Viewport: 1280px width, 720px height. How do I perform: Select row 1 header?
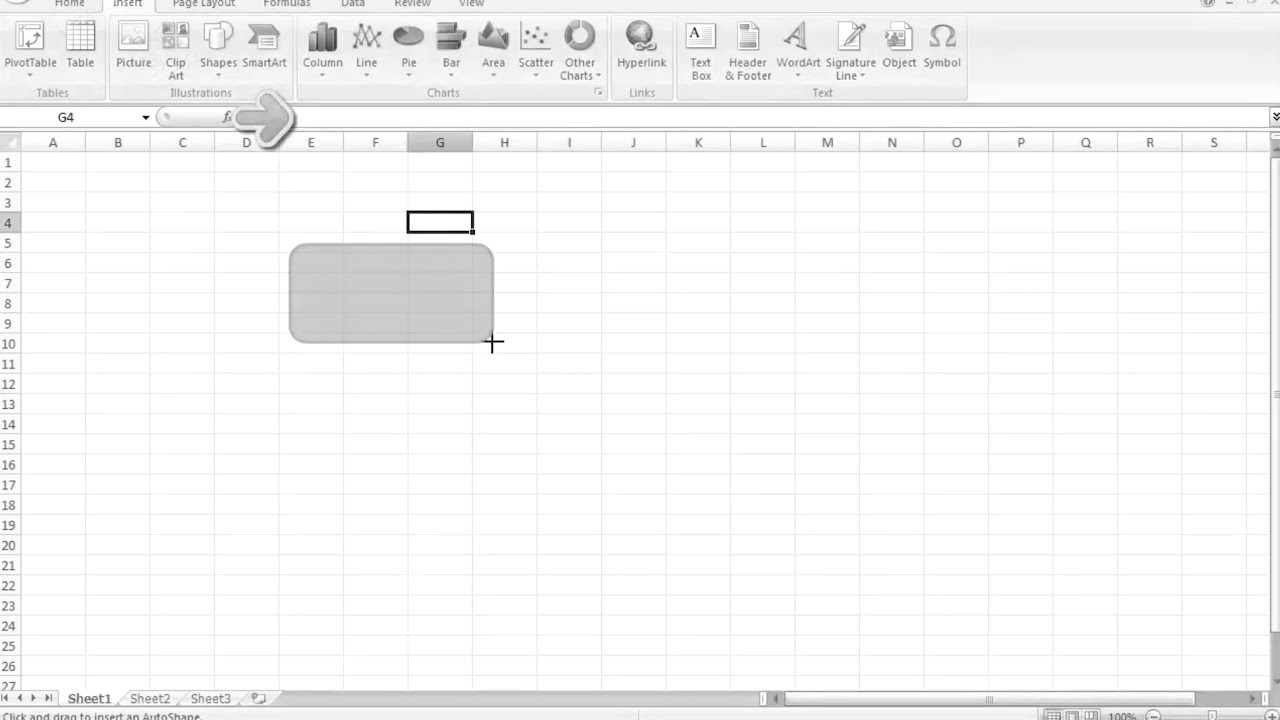coord(10,162)
